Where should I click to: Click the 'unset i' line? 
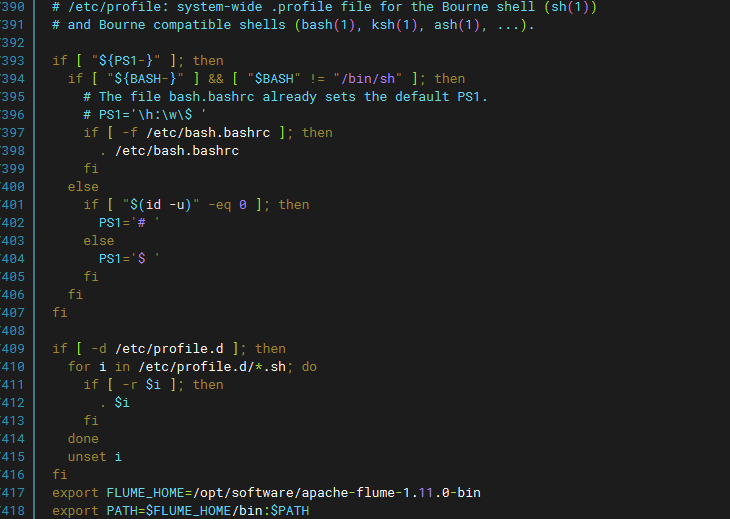(x=95, y=457)
